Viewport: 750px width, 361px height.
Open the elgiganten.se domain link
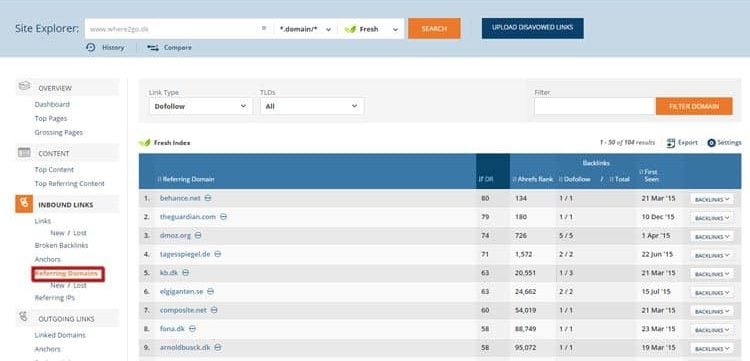pos(181,291)
